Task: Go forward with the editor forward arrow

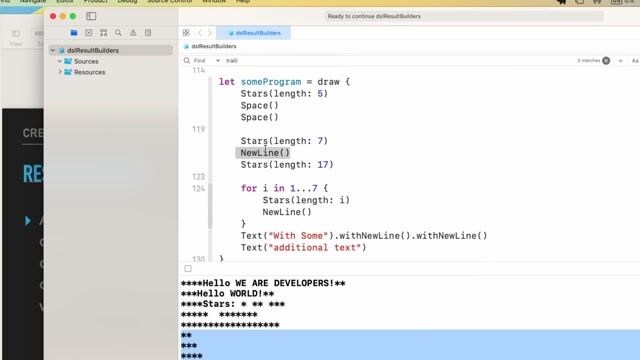Action: 210,33
